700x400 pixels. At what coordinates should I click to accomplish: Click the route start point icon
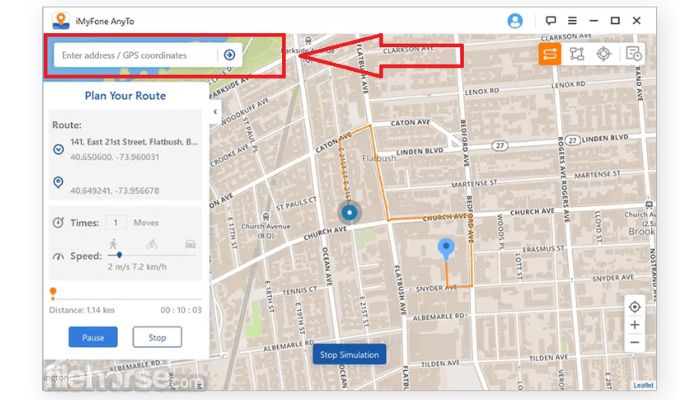point(58,149)
